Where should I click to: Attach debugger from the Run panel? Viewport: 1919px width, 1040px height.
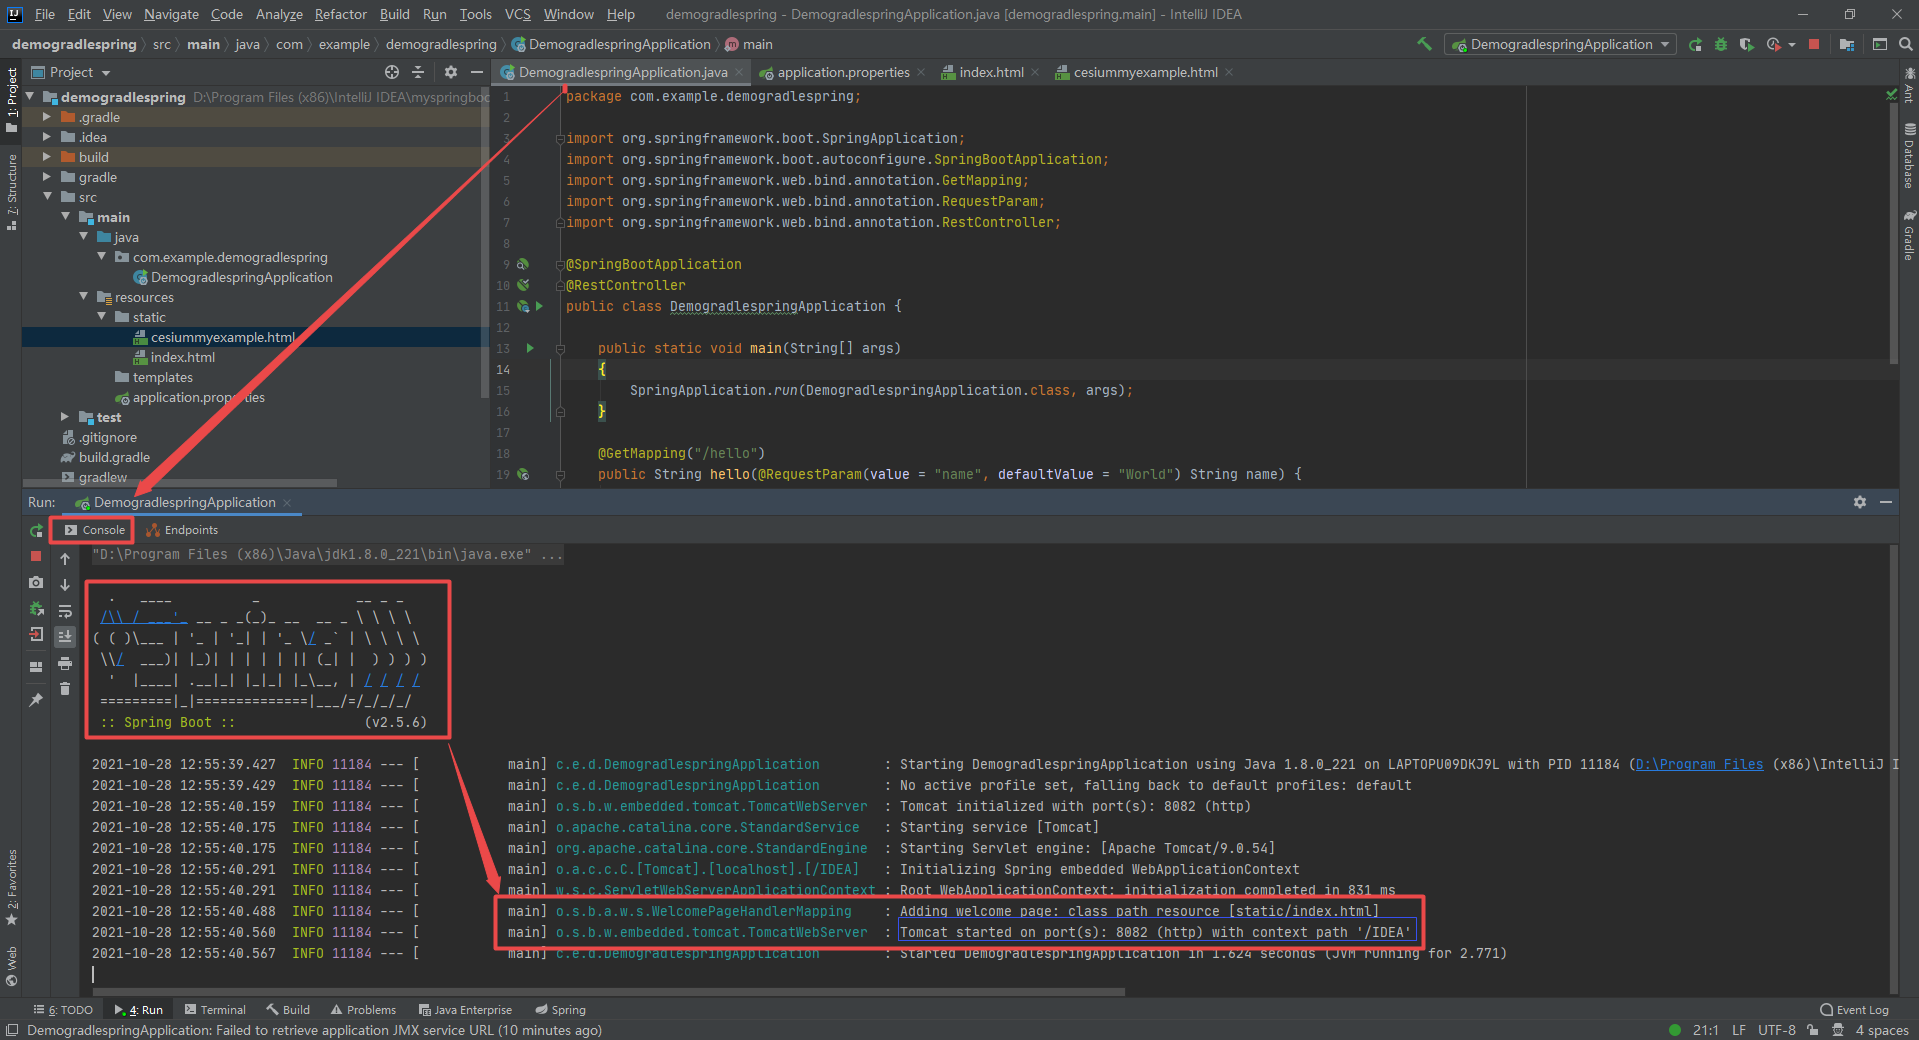point(36,608)
